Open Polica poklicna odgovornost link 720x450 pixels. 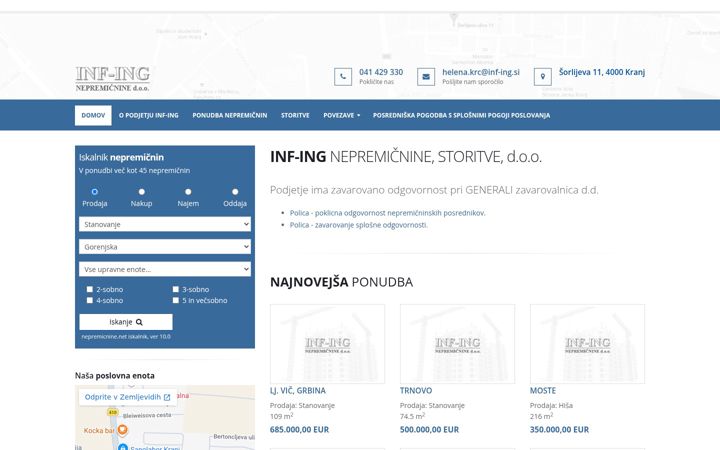pos(388,213)
